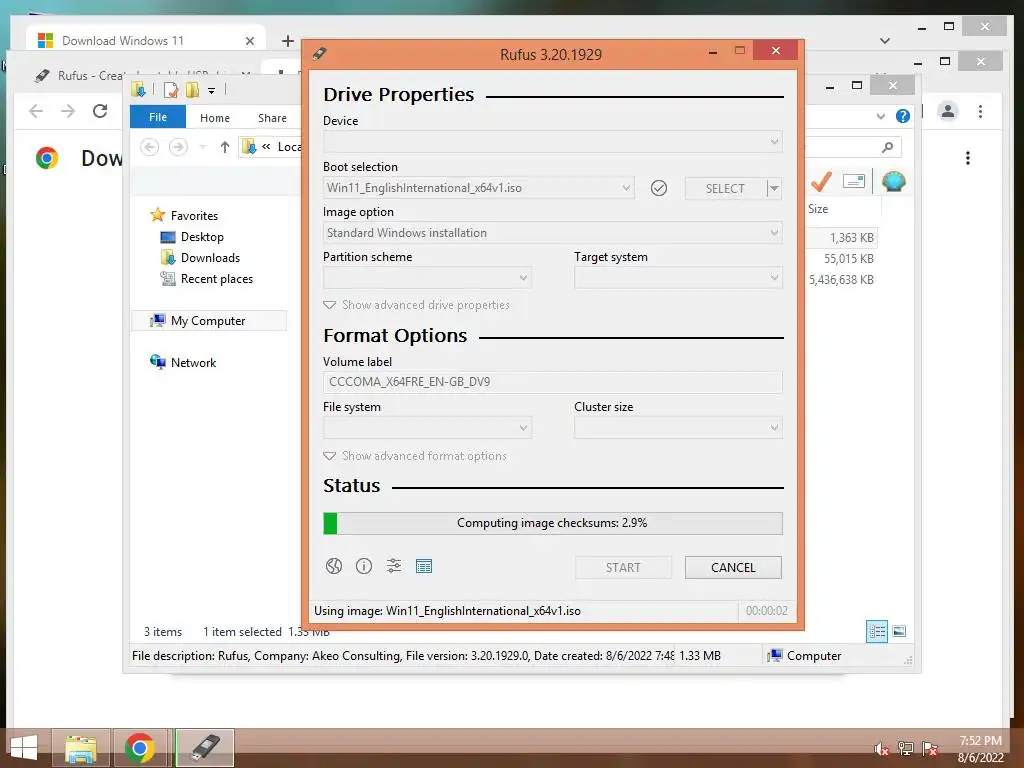Expand Show advanced format options
The width and height of the screenshot is (1024, 768).
coord(415,456)
